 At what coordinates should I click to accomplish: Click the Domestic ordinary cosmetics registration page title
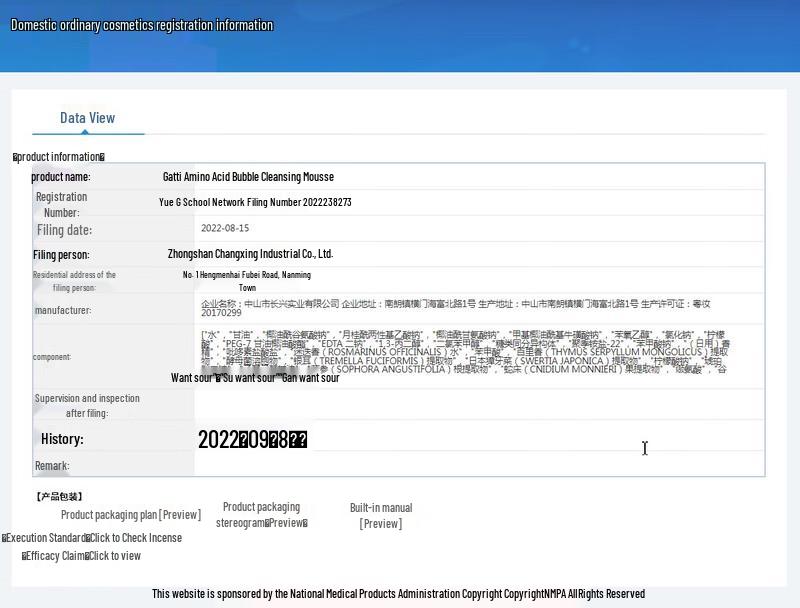[142, 25]
